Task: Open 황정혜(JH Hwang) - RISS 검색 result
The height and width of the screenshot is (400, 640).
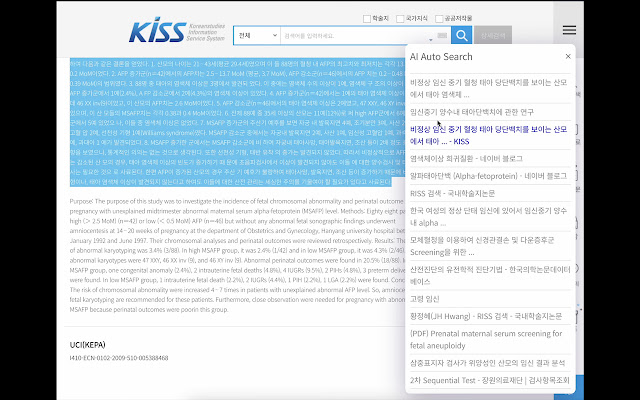Action: tap(486, 316)
